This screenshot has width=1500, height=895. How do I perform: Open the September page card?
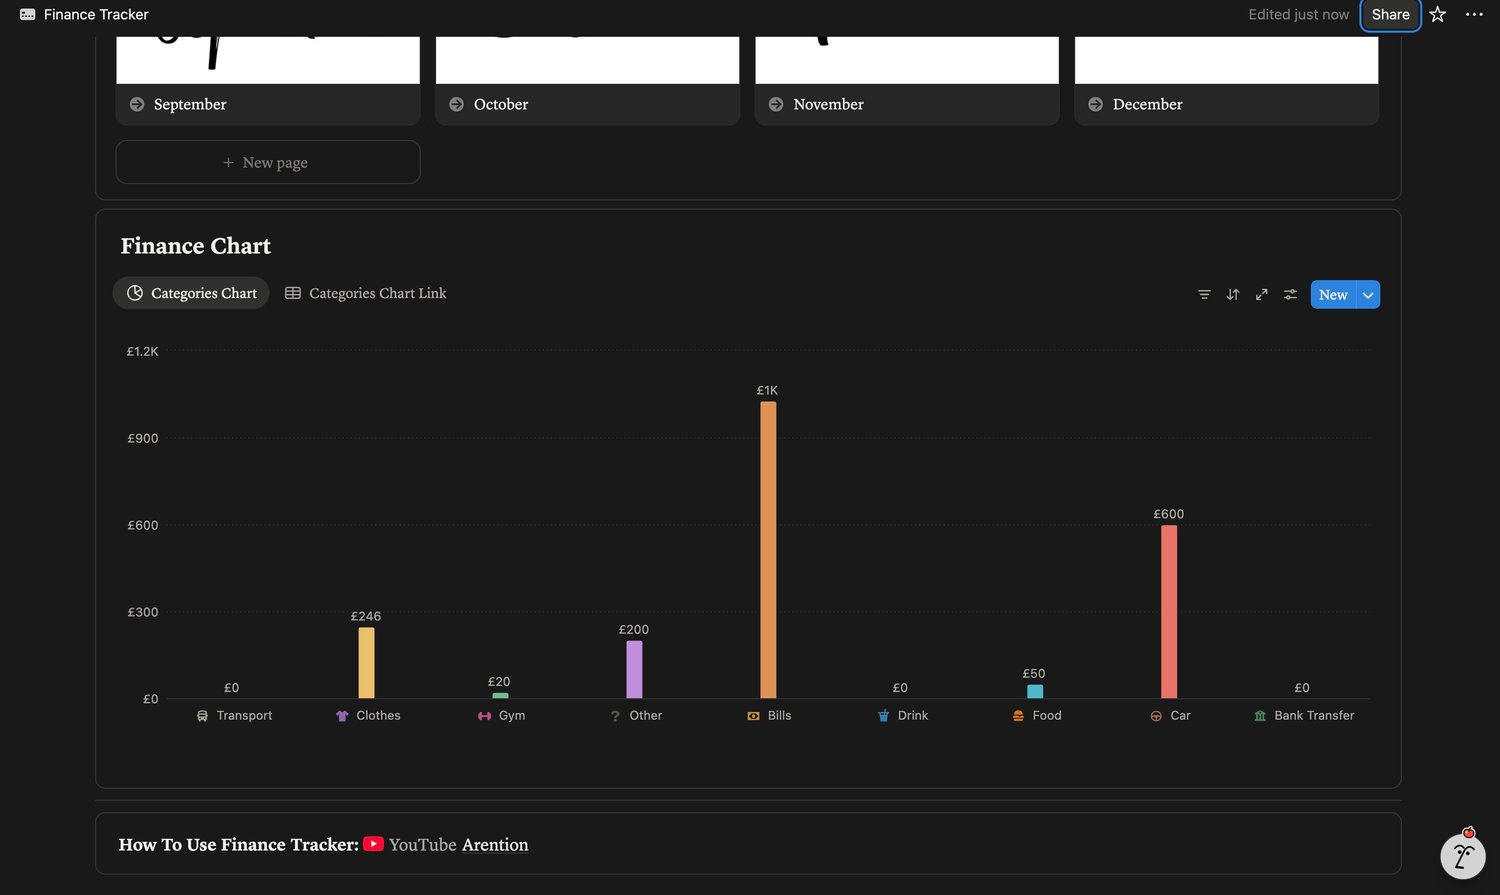click(x=268, y=80)
